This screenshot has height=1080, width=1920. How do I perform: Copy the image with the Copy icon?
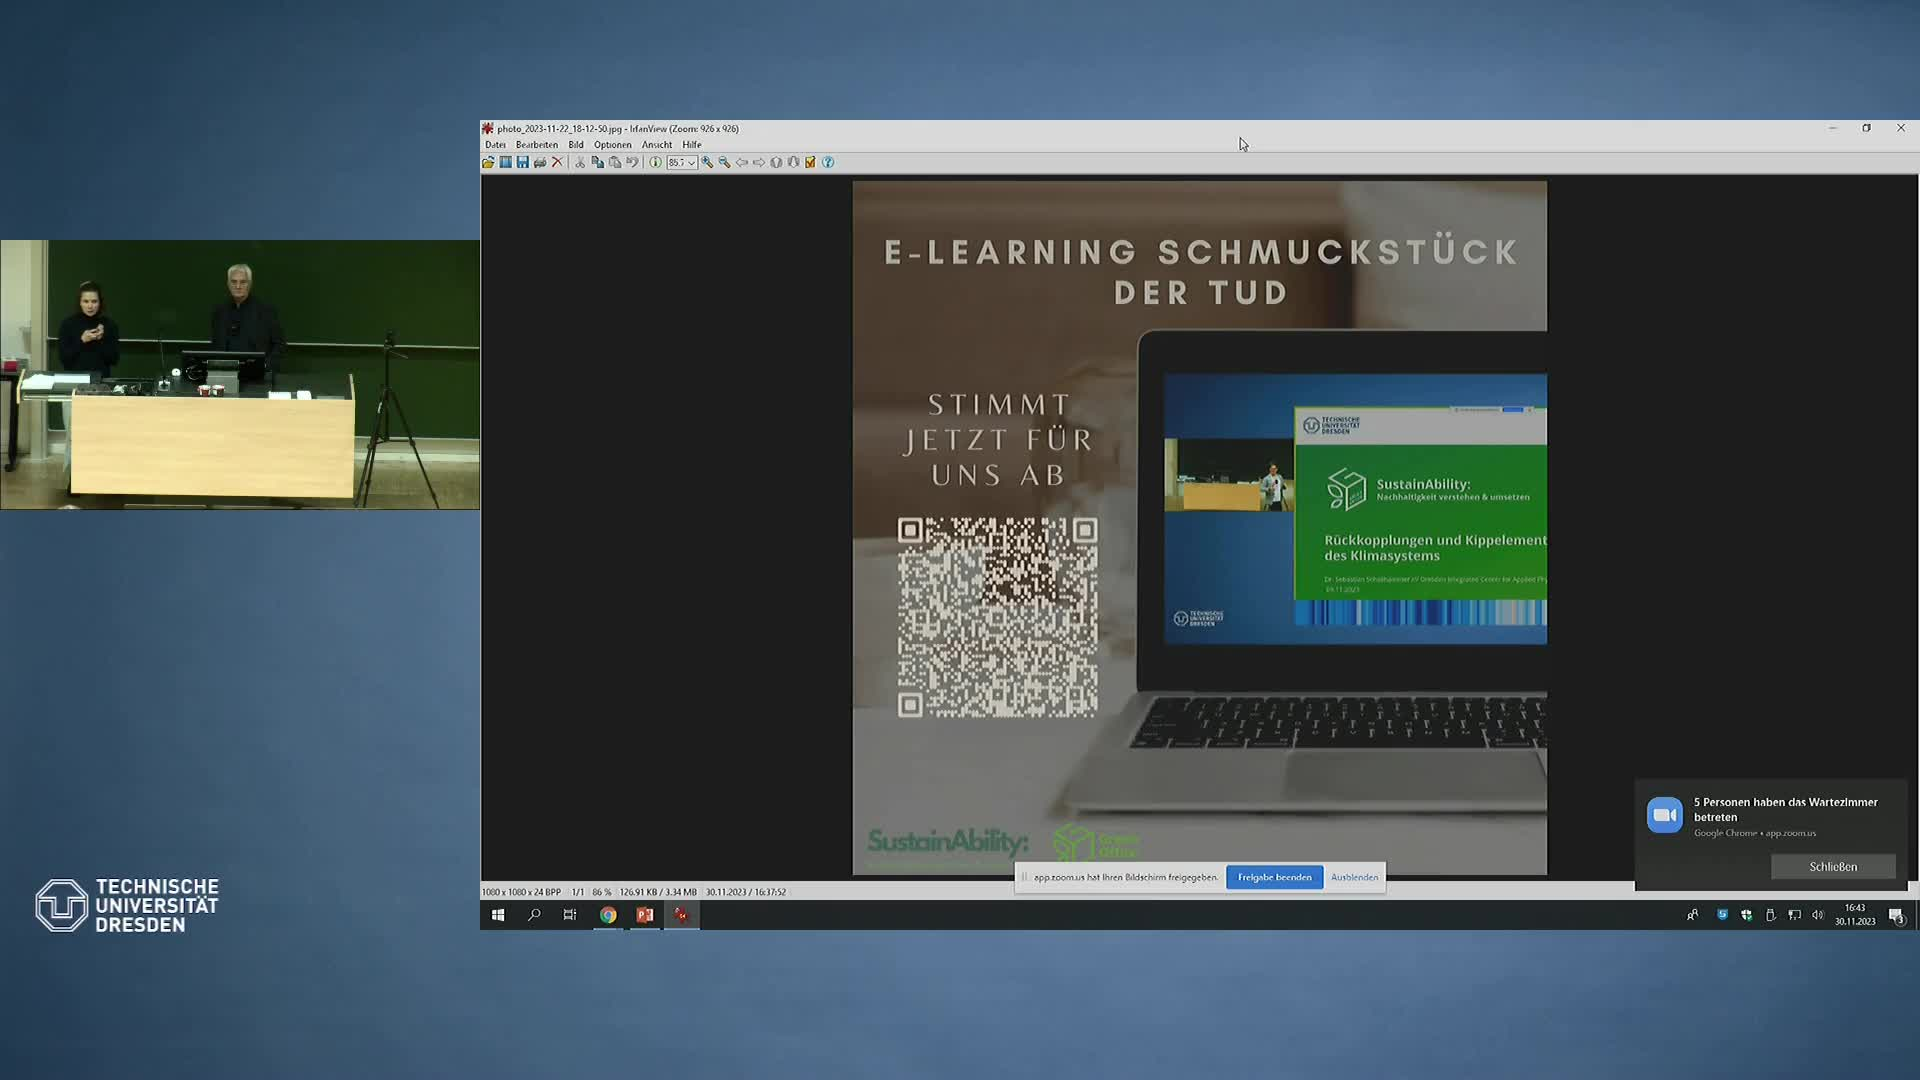(x=598, y=162)
